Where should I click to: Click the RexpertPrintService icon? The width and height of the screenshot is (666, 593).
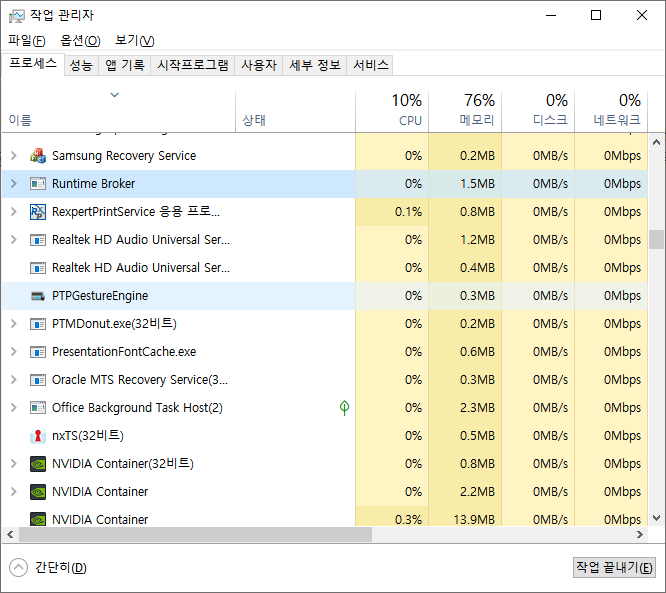click(38, 212)
